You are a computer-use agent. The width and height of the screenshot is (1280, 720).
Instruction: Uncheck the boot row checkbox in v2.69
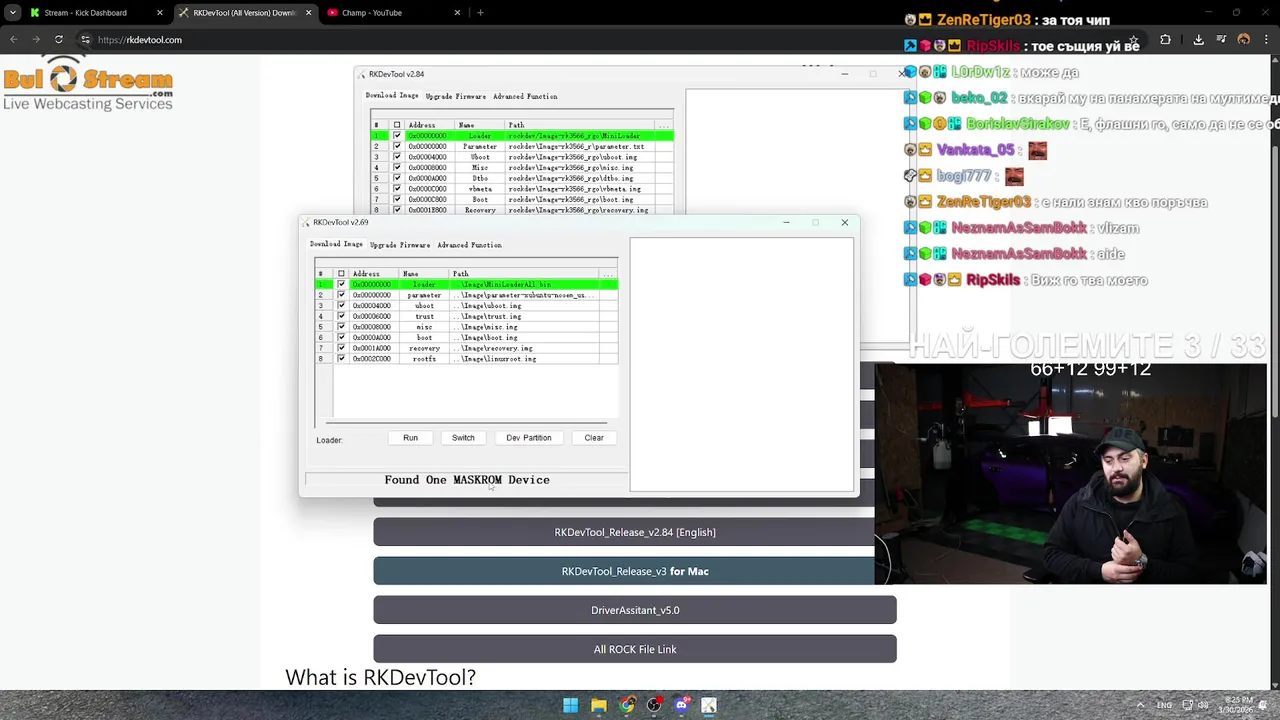coord(341,338)
